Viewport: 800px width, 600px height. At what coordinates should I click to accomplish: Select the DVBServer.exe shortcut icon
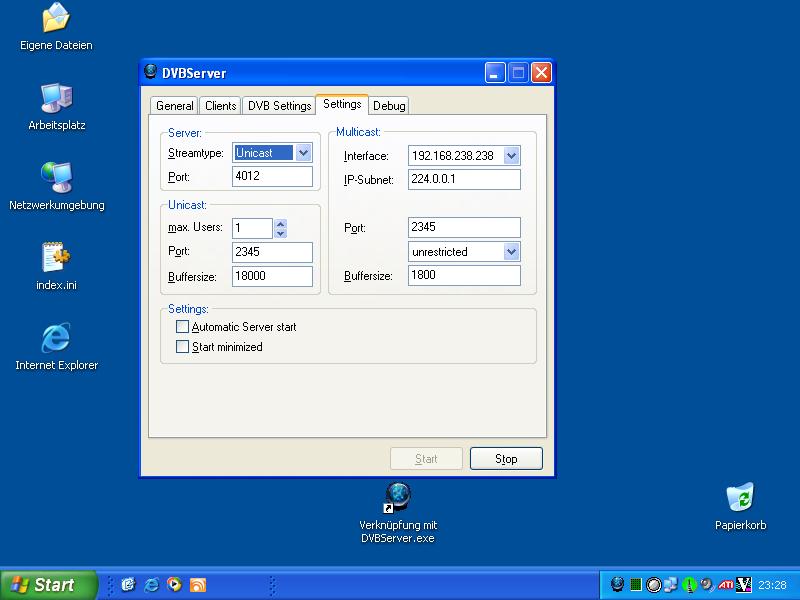(398, 497)
